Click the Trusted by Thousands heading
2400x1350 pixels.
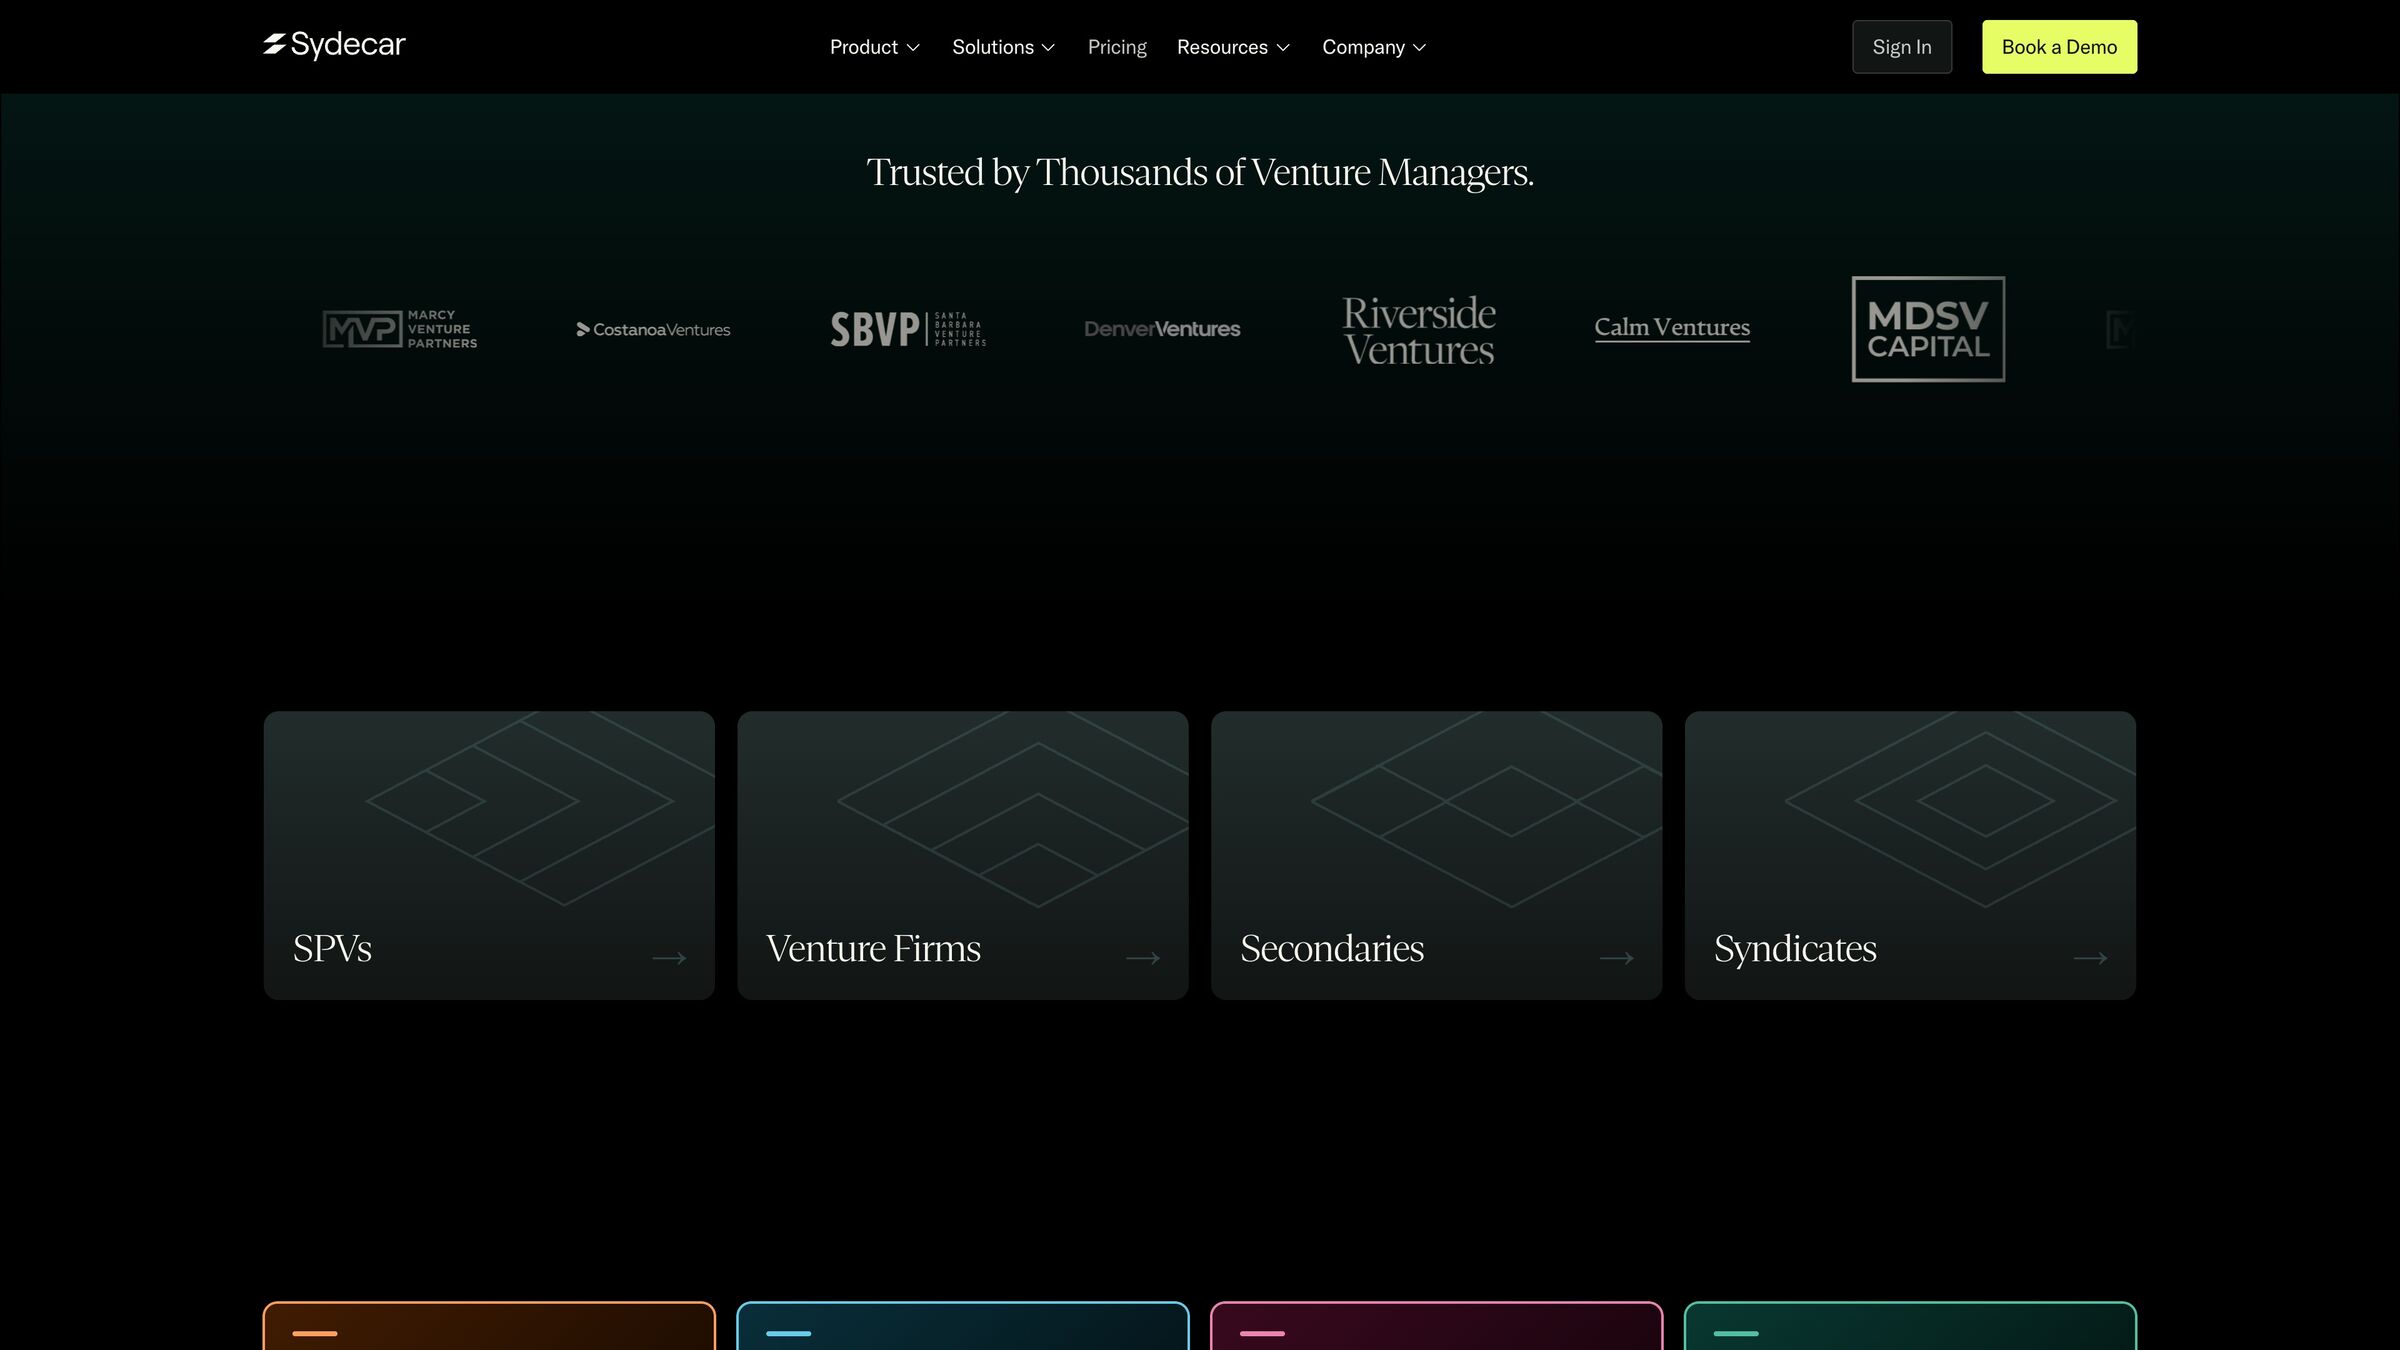point(1200,172)
